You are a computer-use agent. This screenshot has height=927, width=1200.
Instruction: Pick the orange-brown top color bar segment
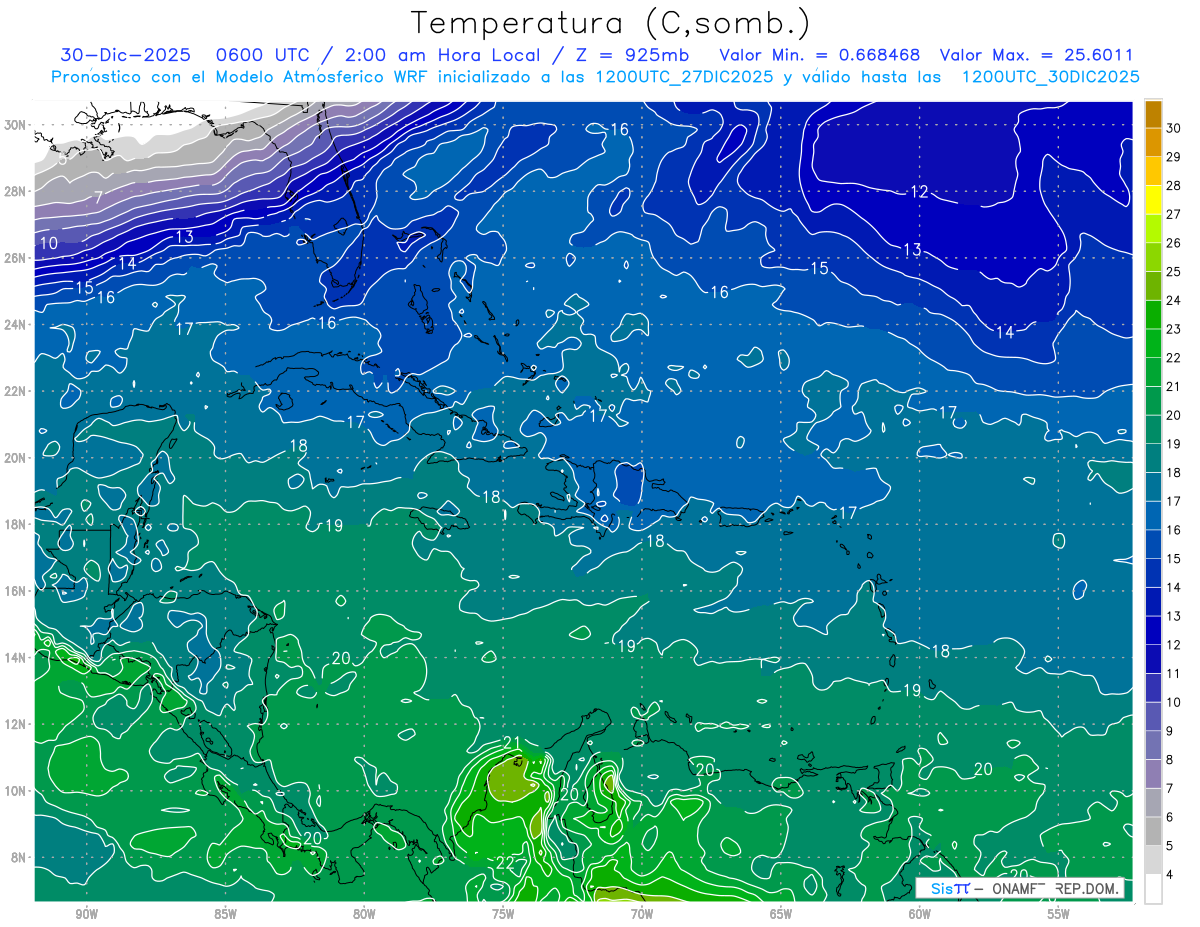point(1153,114)
